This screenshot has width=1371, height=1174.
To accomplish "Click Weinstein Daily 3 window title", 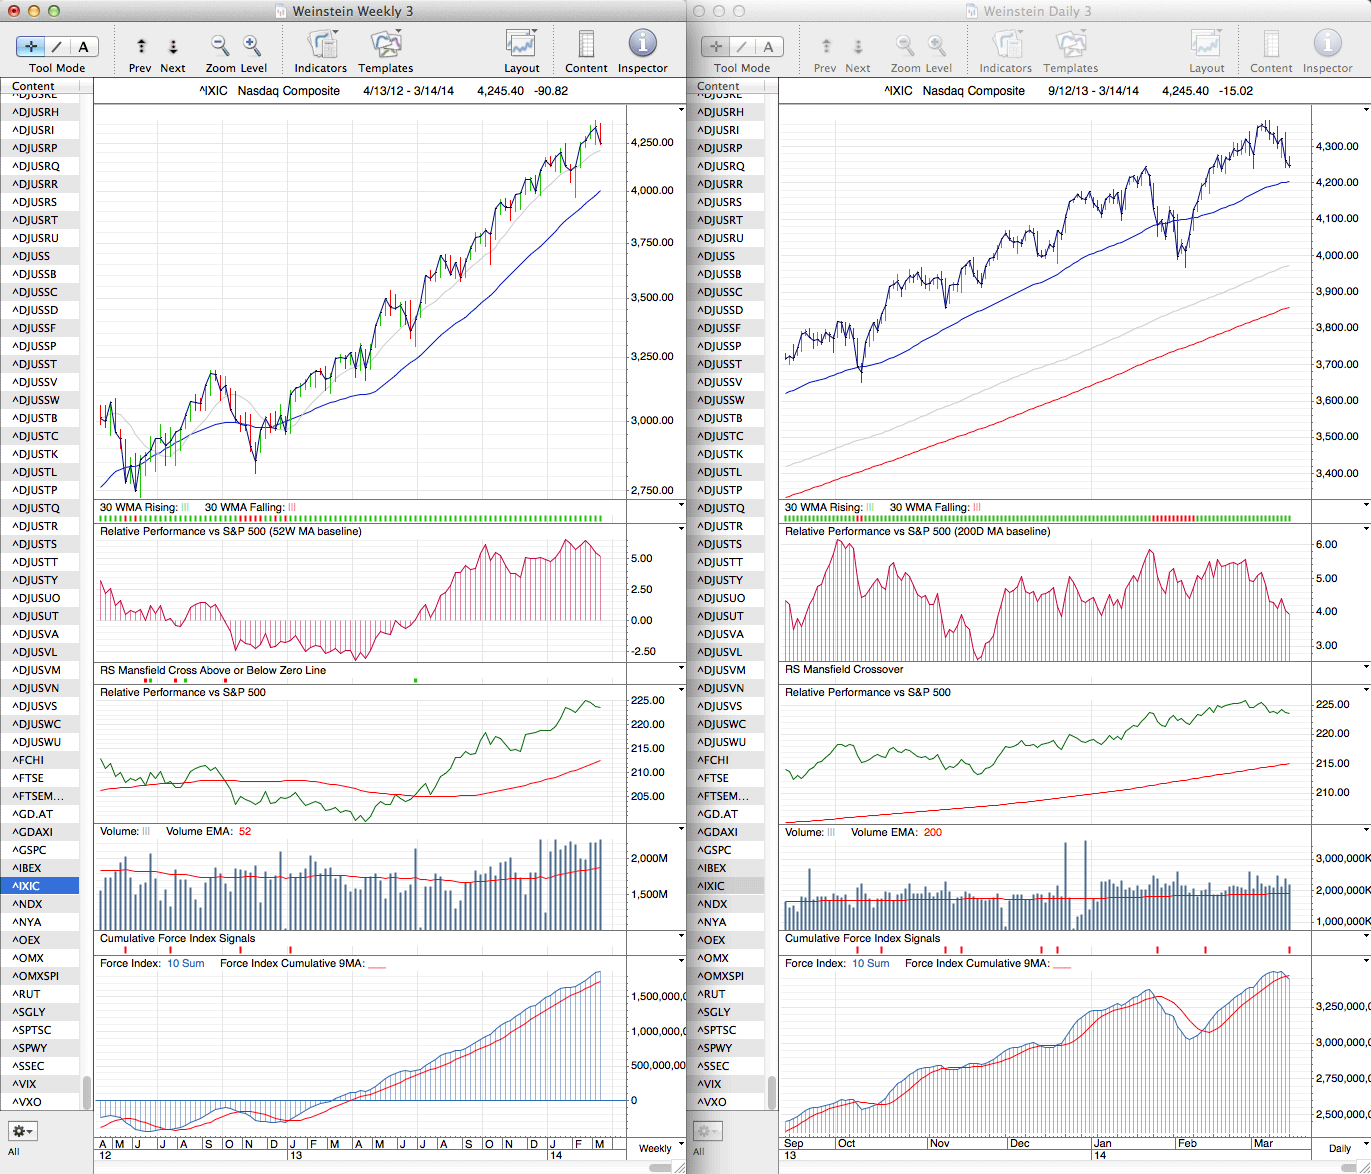I will pyautogui.click(x=1037, y=11).
